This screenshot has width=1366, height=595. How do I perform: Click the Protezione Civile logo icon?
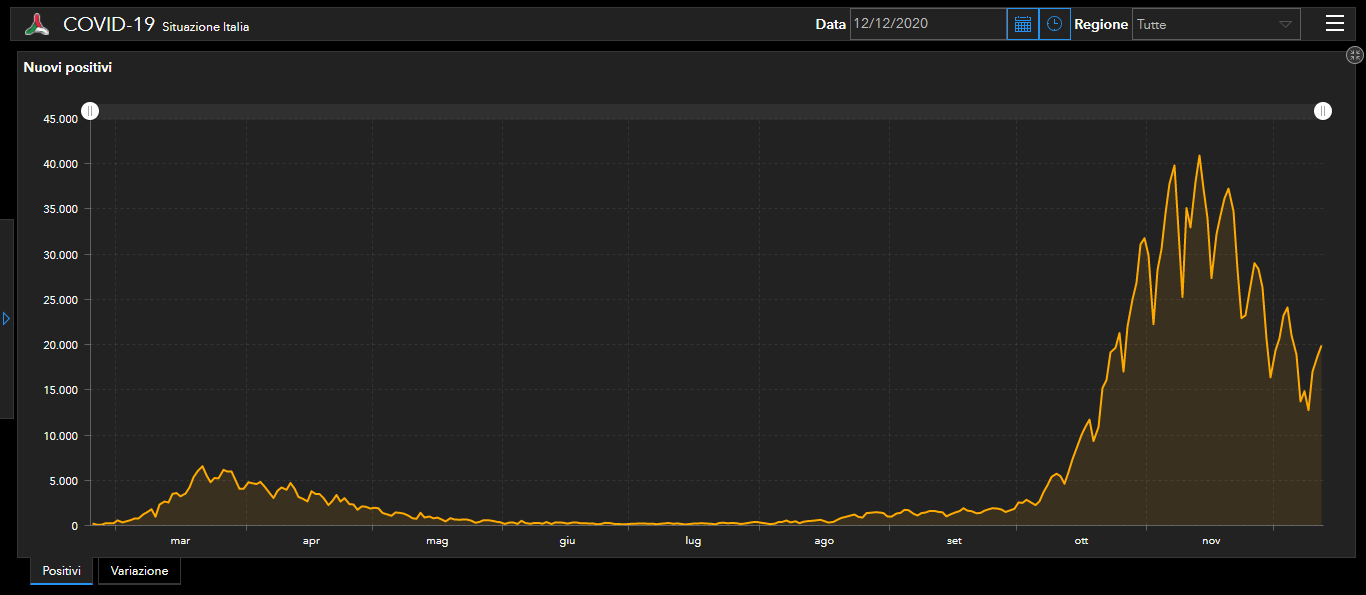point(37,24)
